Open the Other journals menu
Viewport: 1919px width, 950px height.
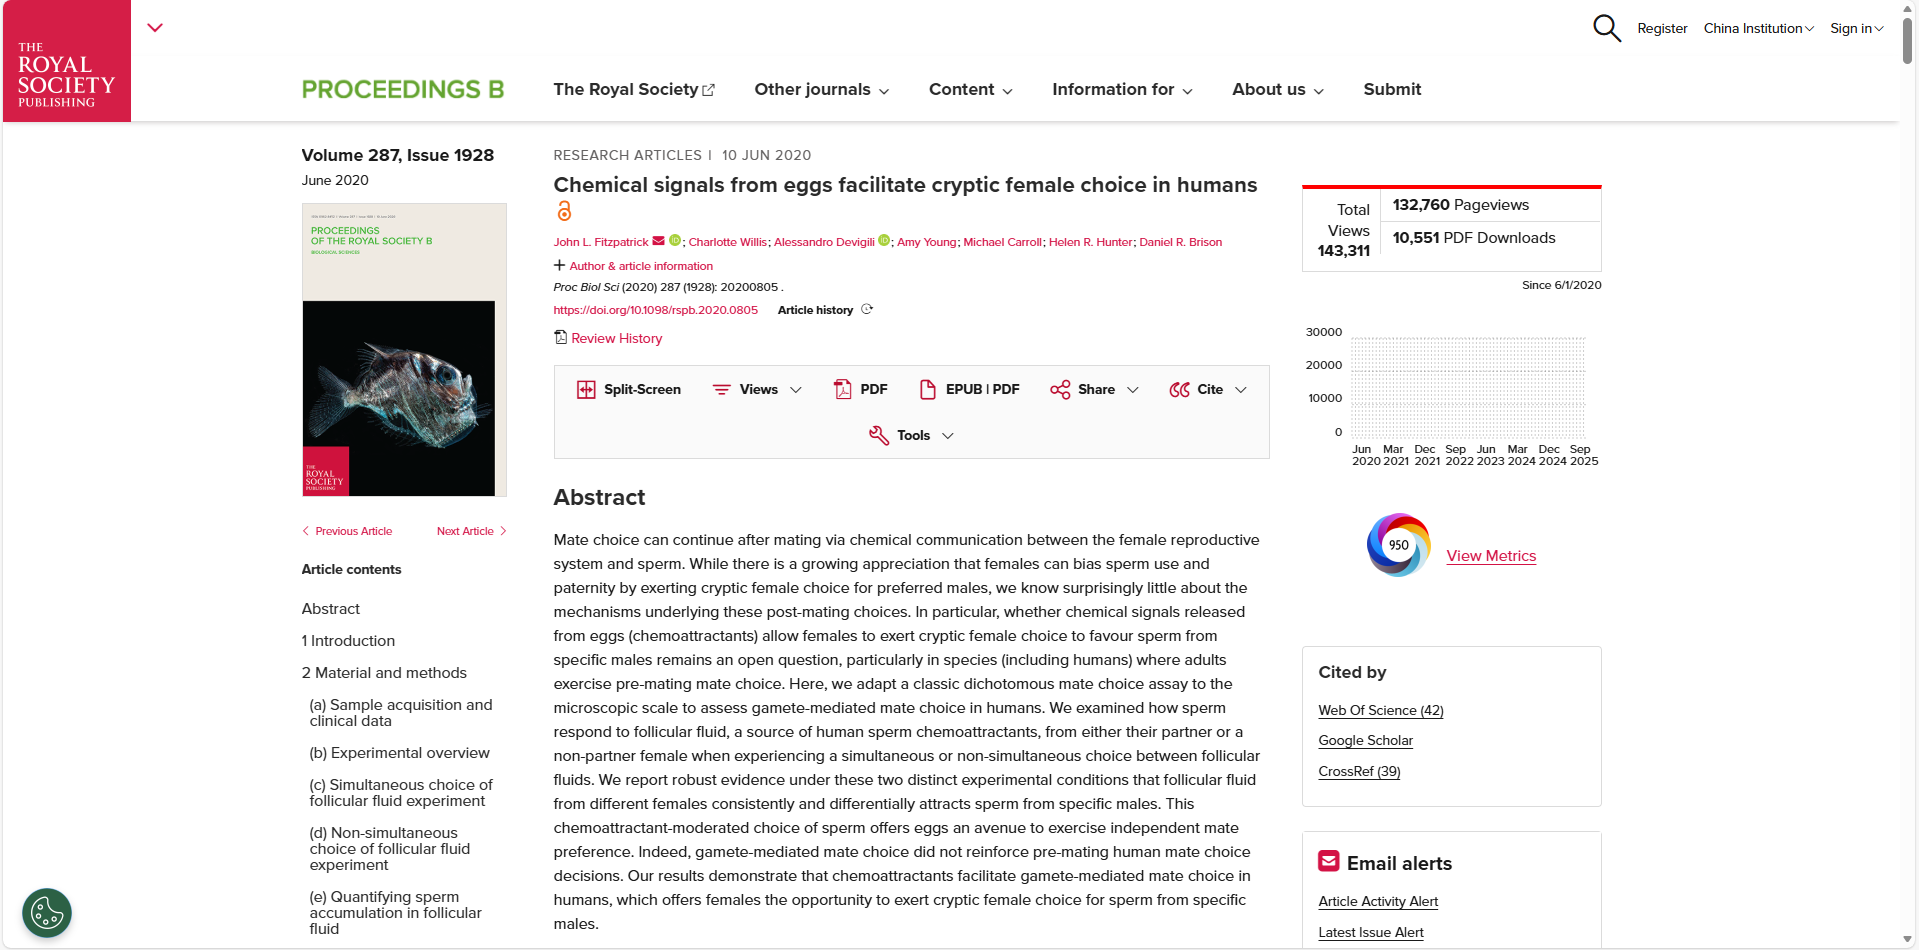pyautogui.click(x=821, y=89)
